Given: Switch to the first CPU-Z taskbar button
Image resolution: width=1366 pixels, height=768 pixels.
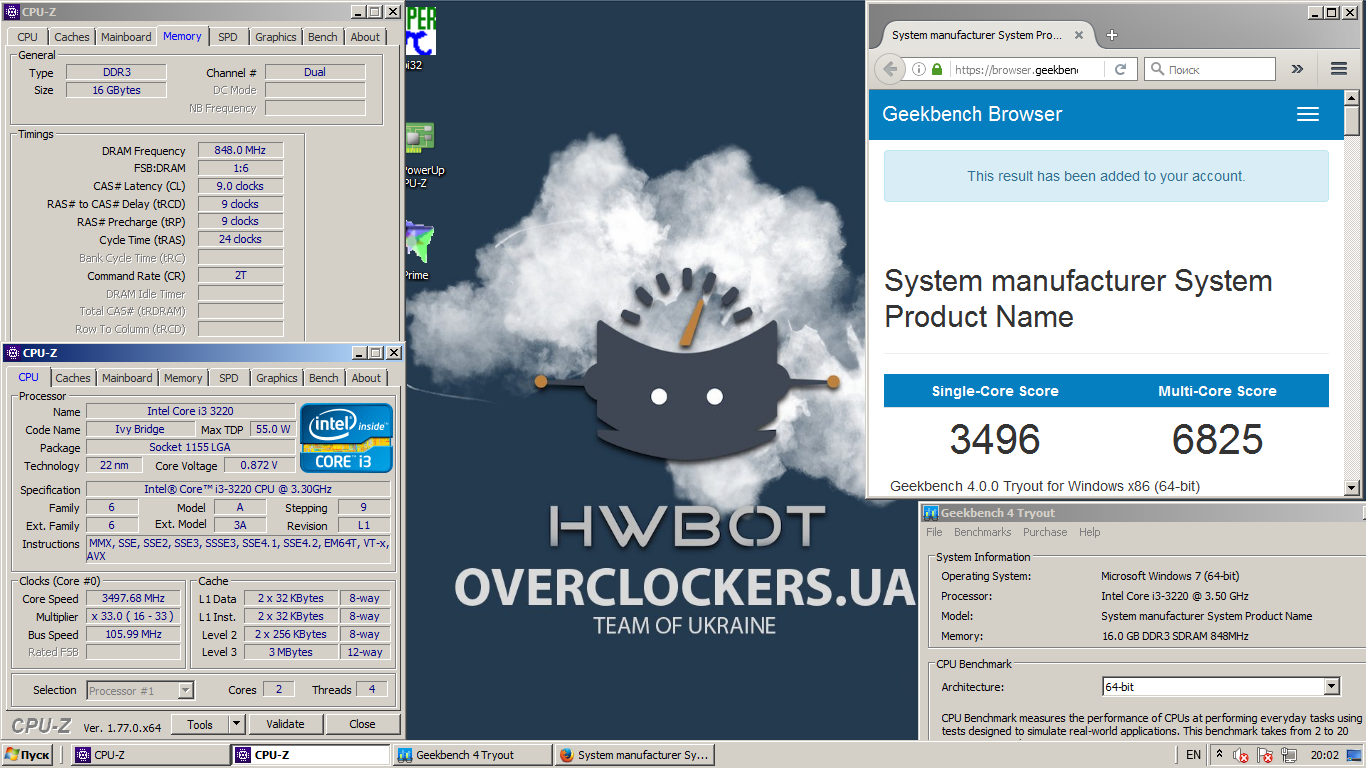Looking at the screenshot, I should [149, 755].
